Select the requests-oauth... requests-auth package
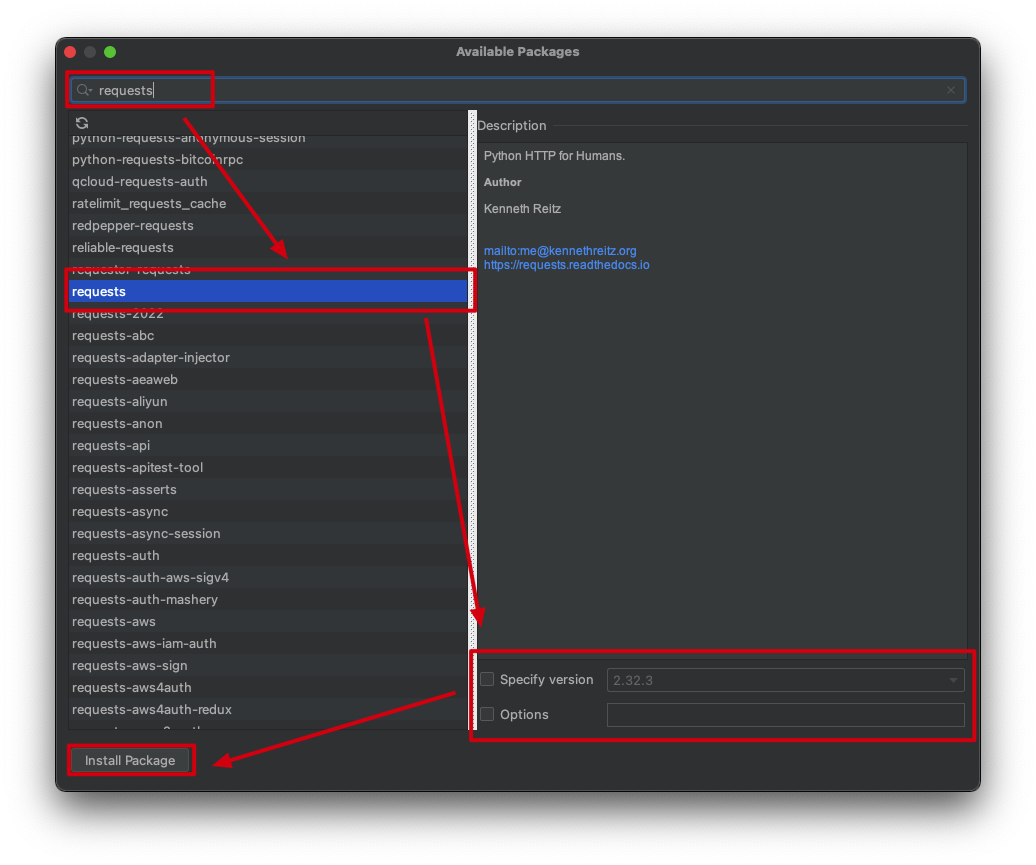The height and width of the screenshot is (865, 1036). tap(116, 555)
